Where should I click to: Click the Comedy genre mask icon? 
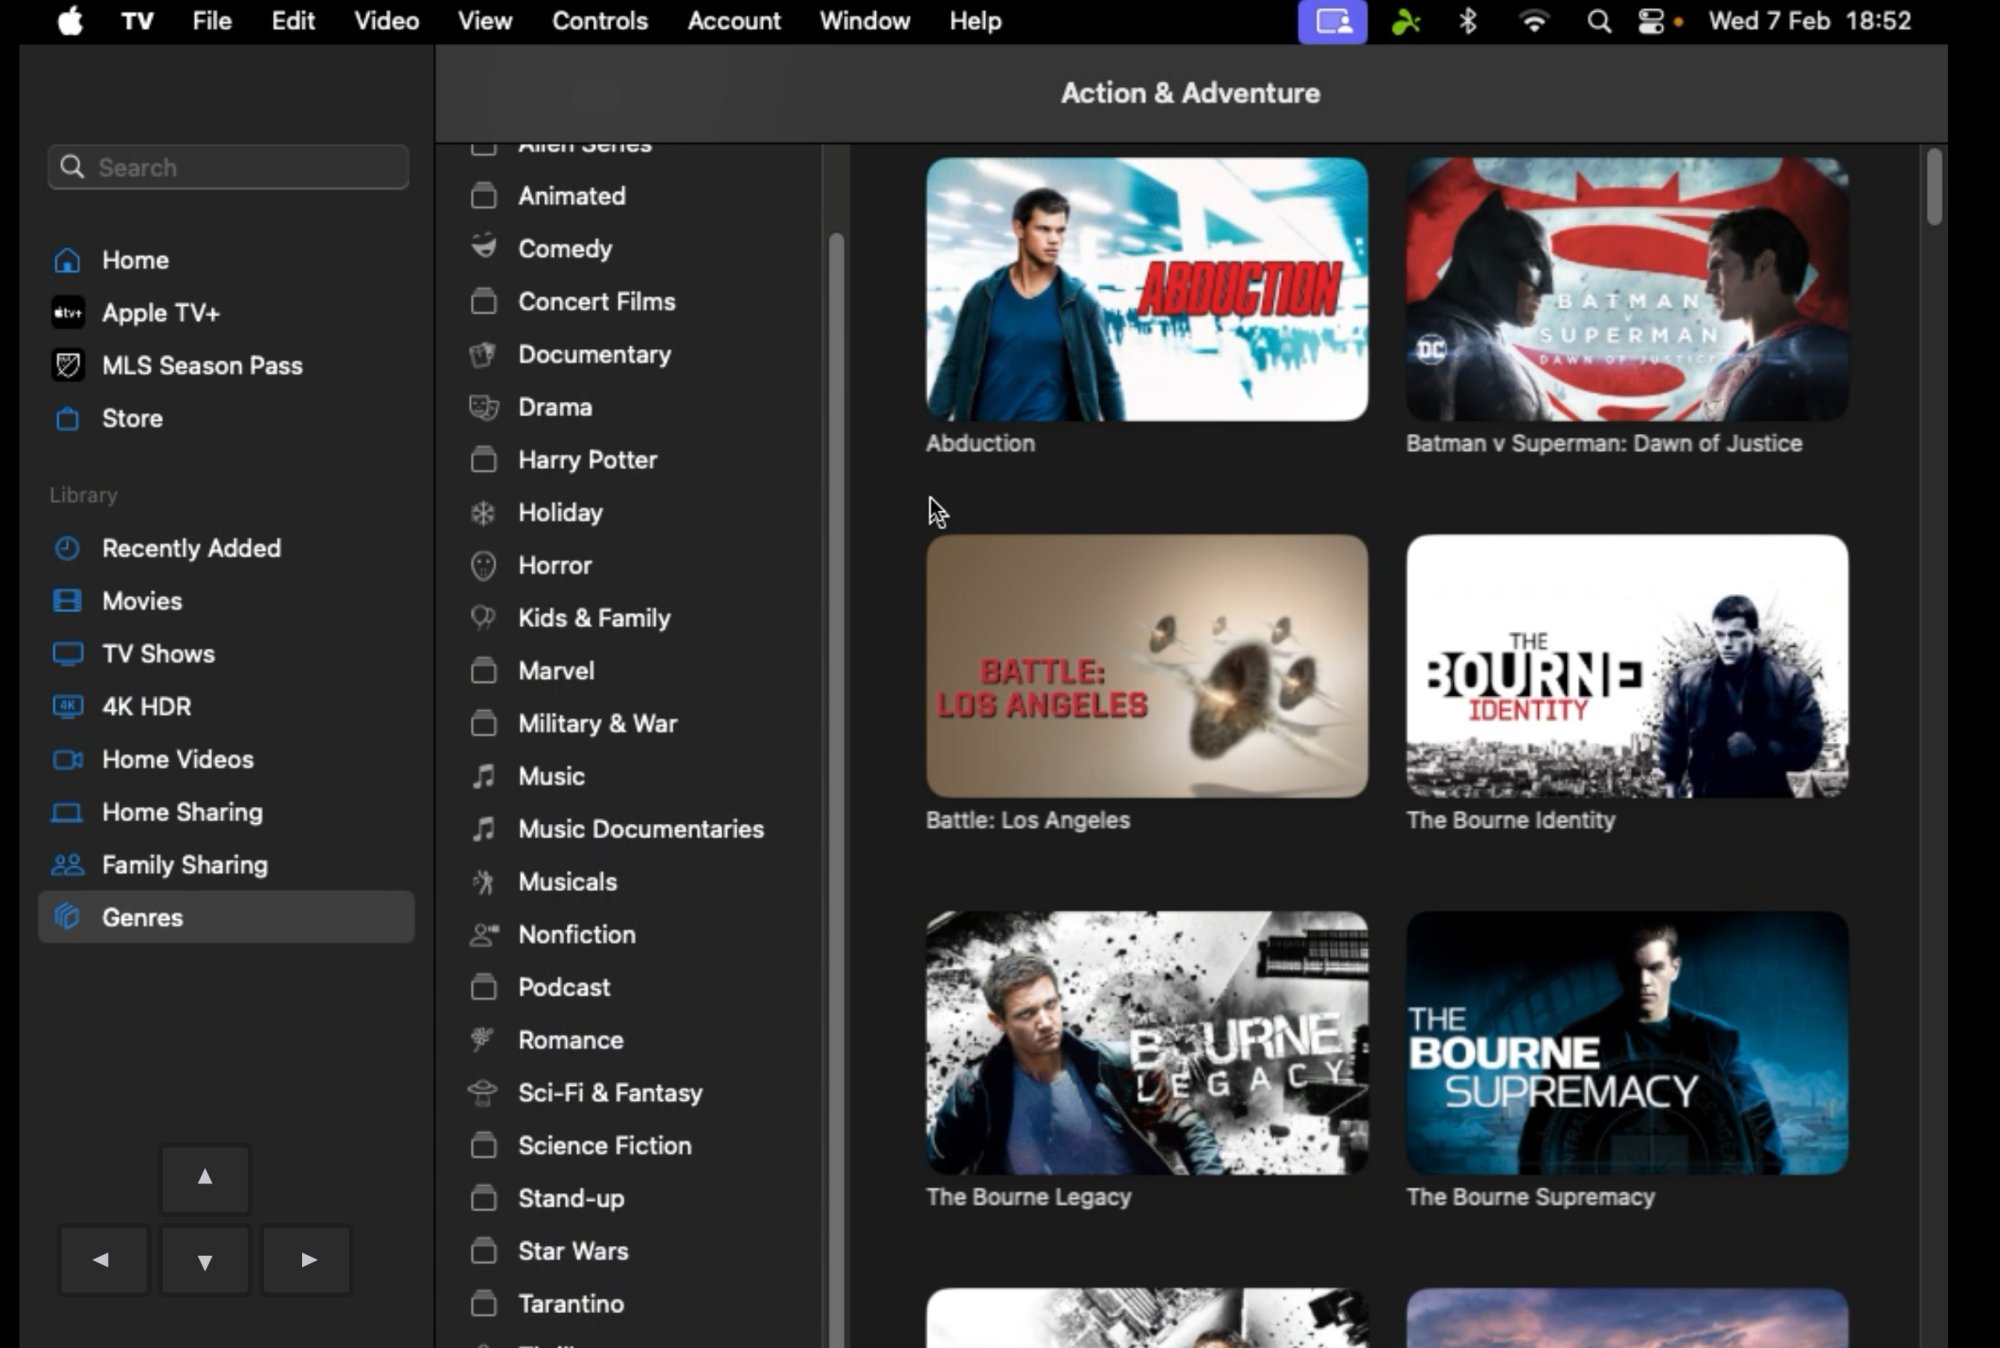point(484,248)
